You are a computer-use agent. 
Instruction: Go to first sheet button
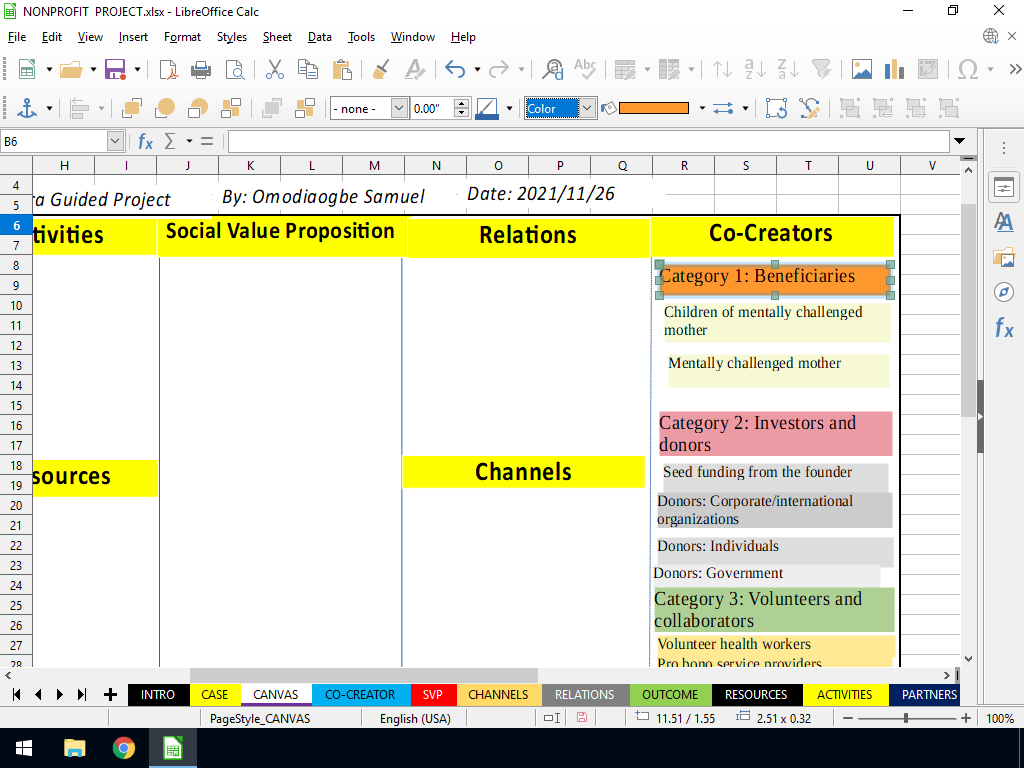(x=16, y=694)
